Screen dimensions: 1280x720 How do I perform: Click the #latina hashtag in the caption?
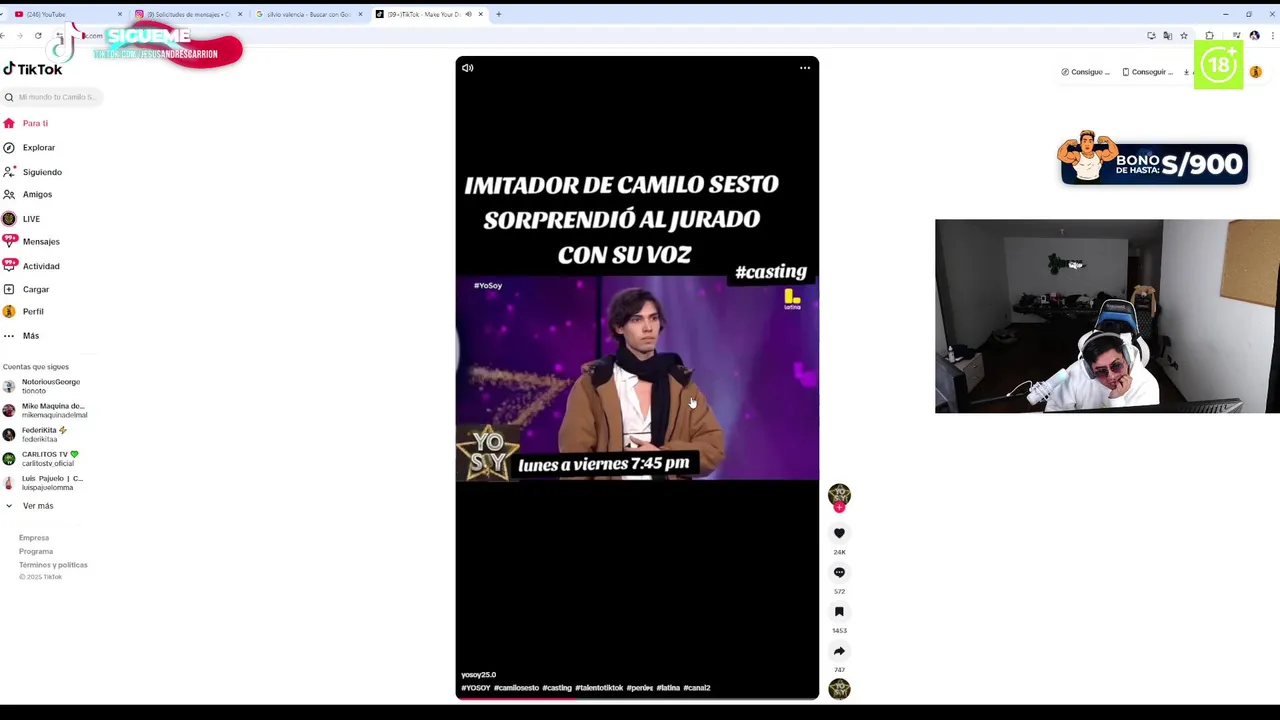668,688
